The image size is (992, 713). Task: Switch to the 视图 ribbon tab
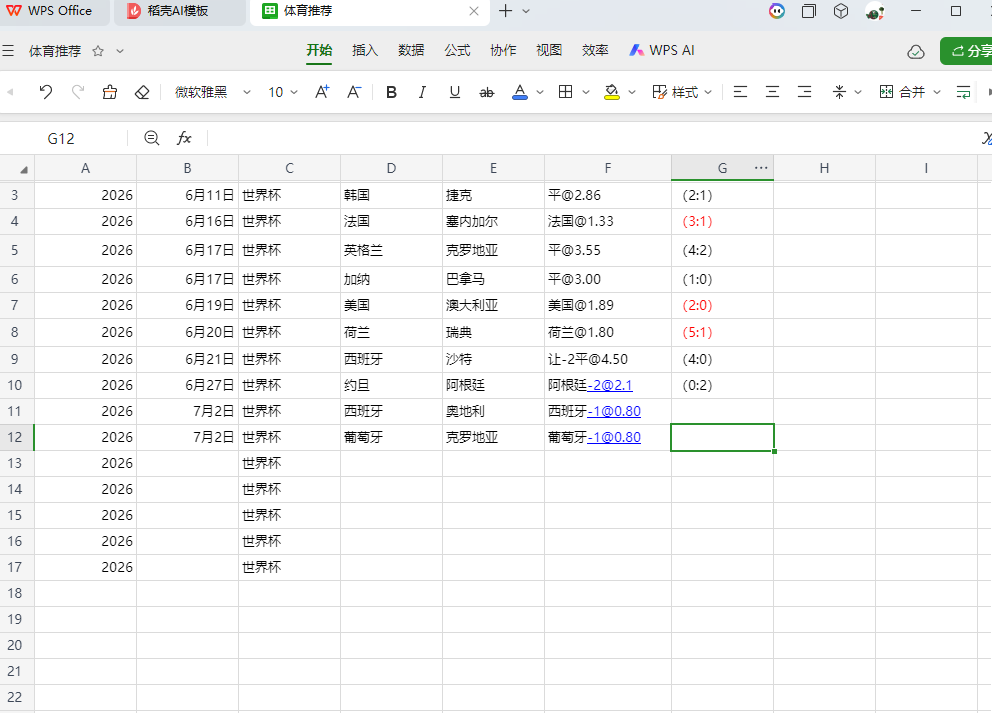549,50
